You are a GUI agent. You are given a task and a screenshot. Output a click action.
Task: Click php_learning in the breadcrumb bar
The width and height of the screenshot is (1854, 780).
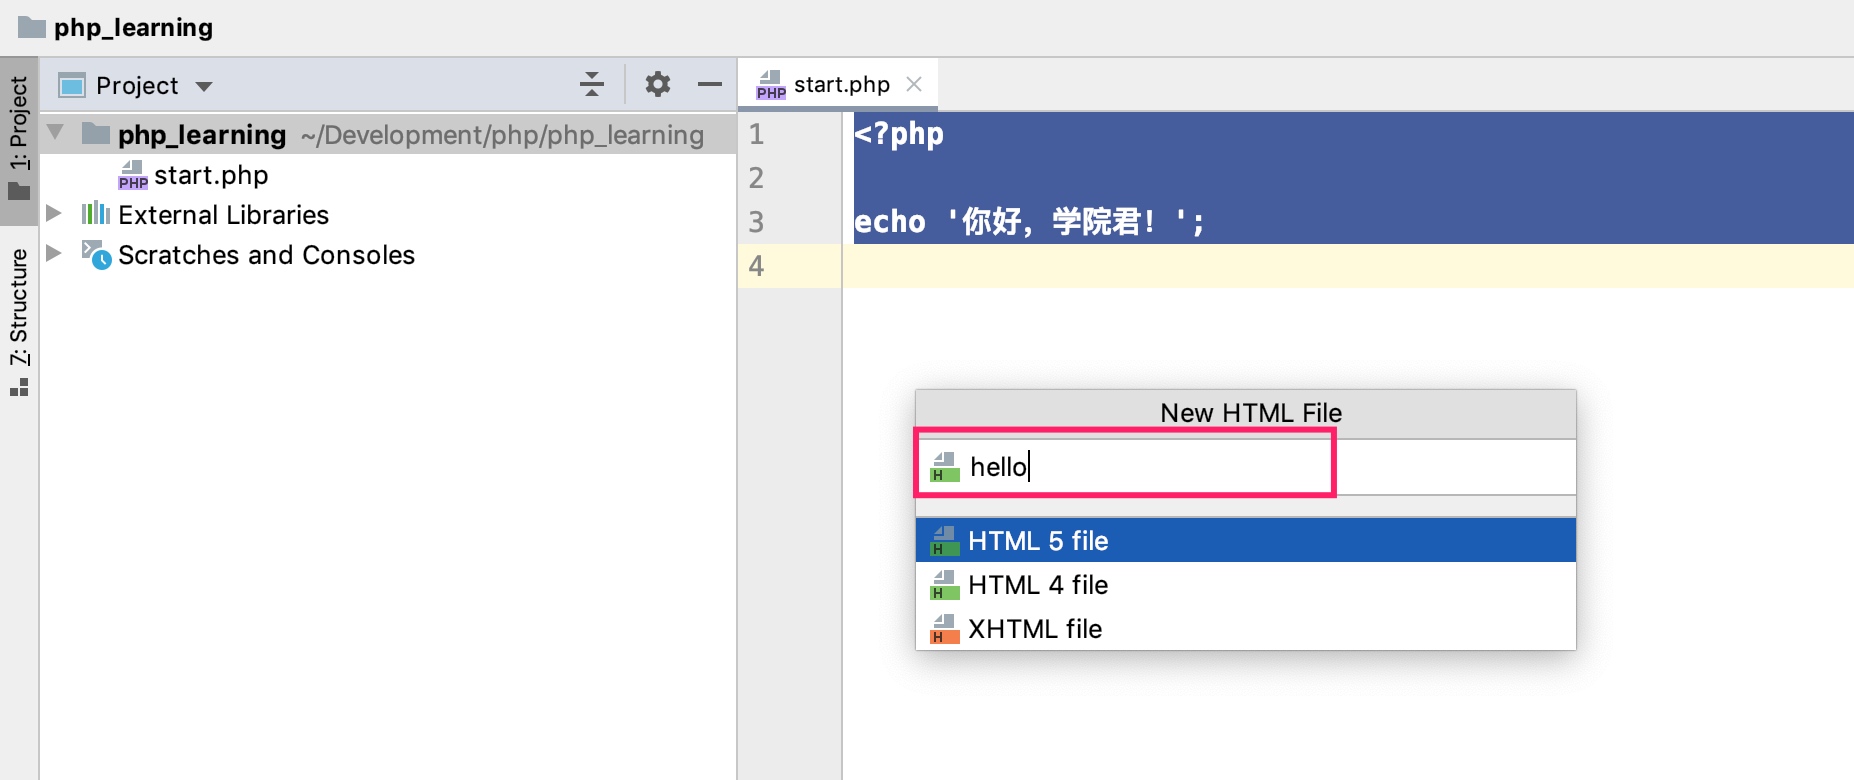point(133,27)
